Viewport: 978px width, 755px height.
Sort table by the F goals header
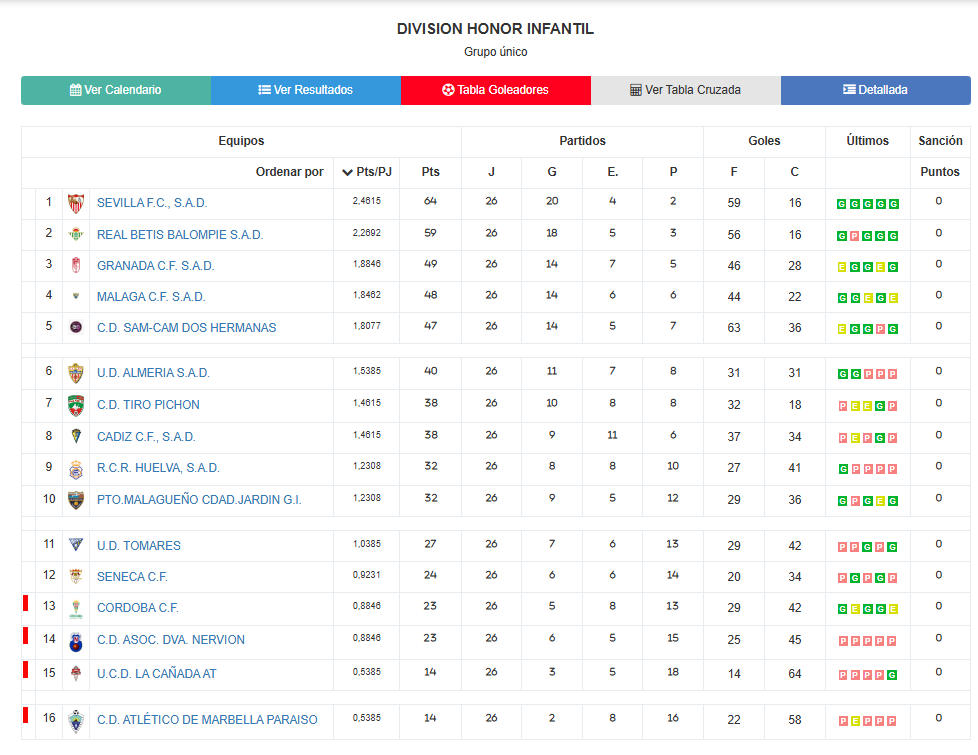734,172
